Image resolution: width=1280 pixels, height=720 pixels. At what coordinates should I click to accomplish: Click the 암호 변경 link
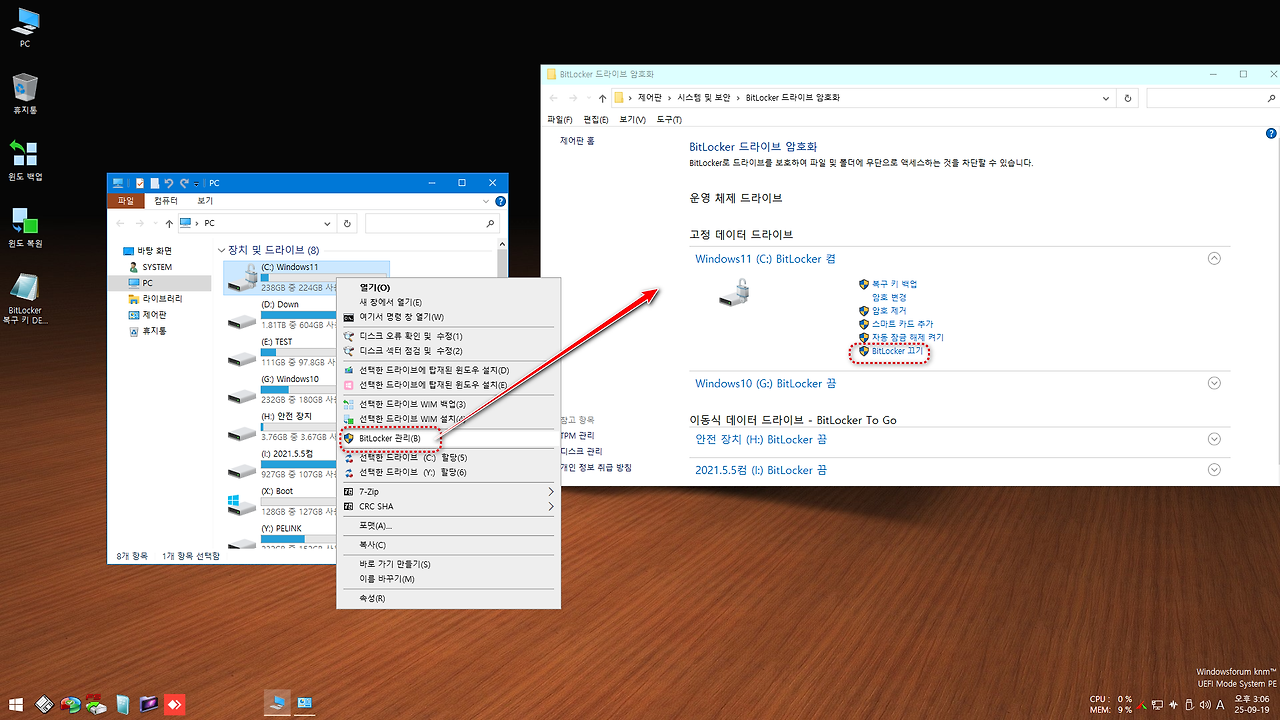click(889, 297)
